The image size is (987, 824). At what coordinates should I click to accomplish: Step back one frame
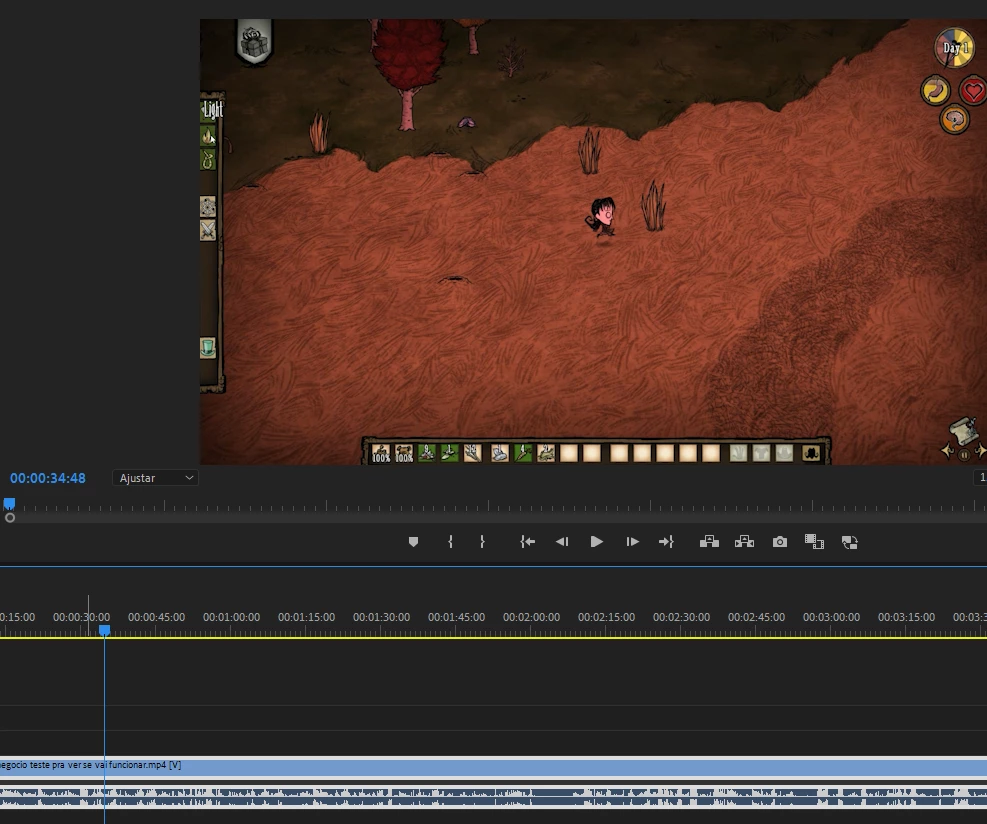tap(562, 542)
